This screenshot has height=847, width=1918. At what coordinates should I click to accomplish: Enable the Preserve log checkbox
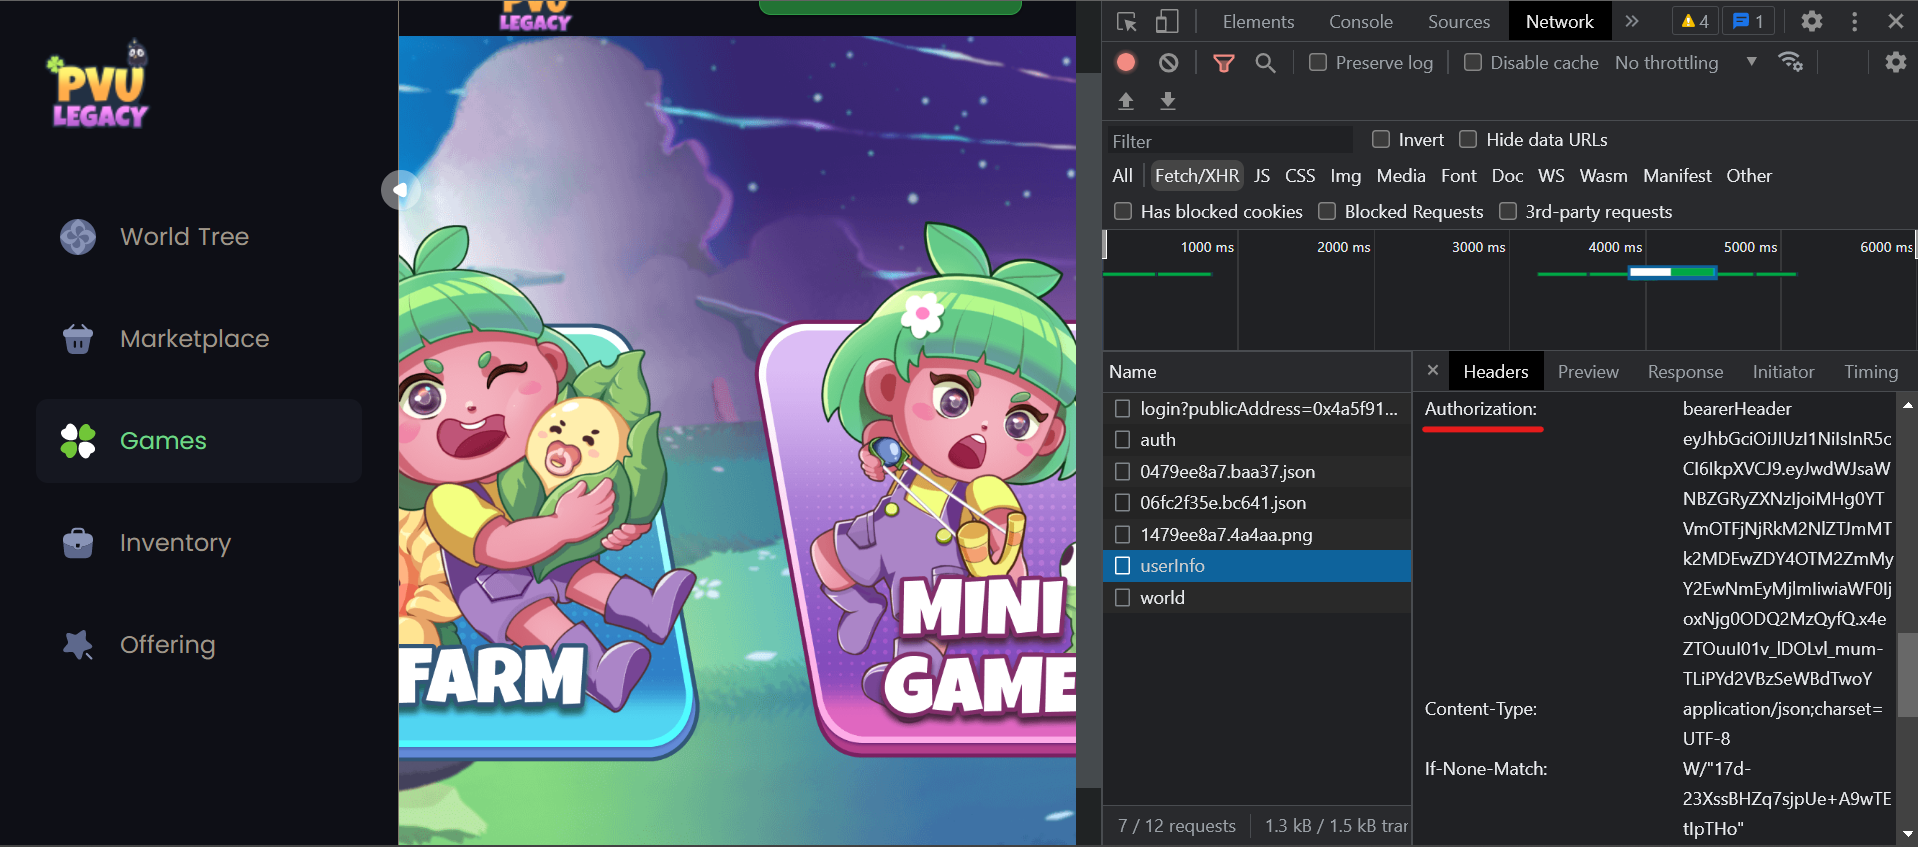[1318, 62]
